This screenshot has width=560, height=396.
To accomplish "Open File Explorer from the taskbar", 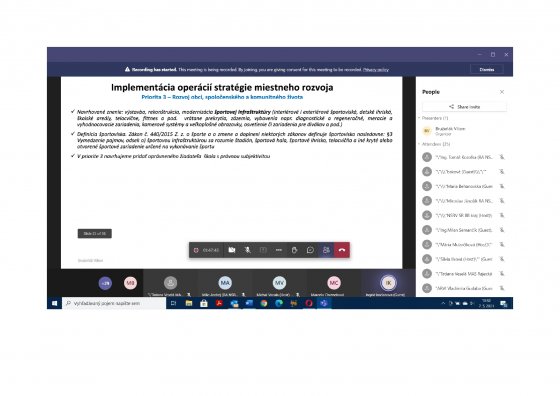I will tap(189, 303).
